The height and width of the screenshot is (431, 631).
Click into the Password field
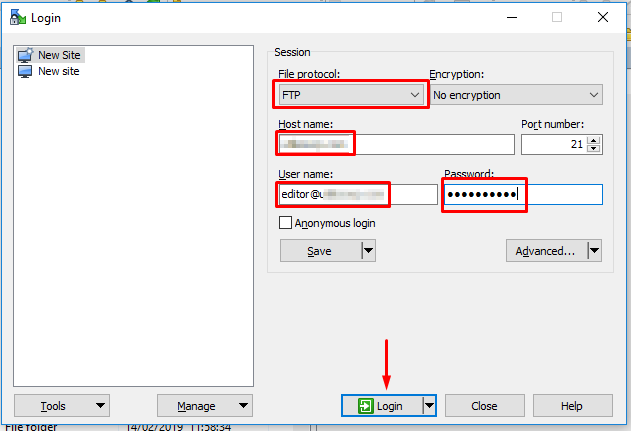(x=523, y=194)
